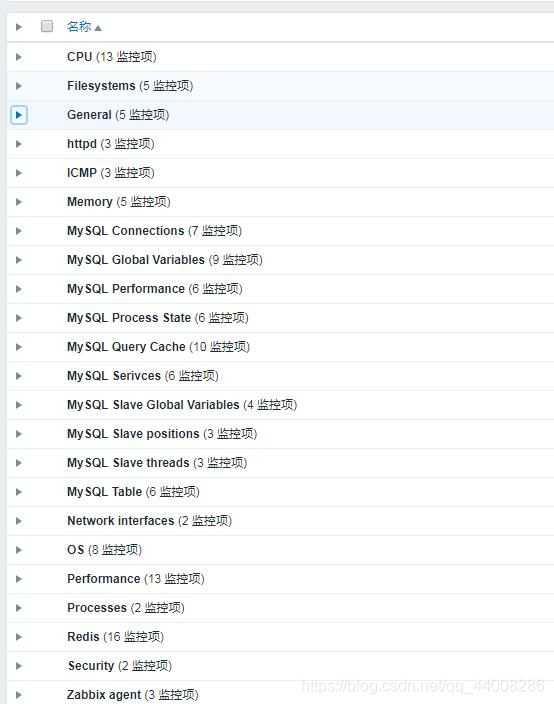Expand the Memory group arrow
The width and height of the screenshot is (554, 704).
click(x=18, y=202)
